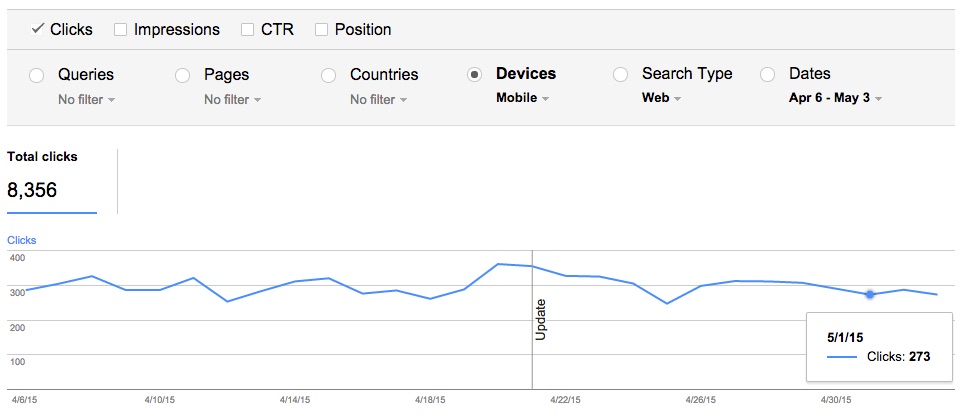
Task: Choose the Dates radio option
Action: (x=767, y=75)
